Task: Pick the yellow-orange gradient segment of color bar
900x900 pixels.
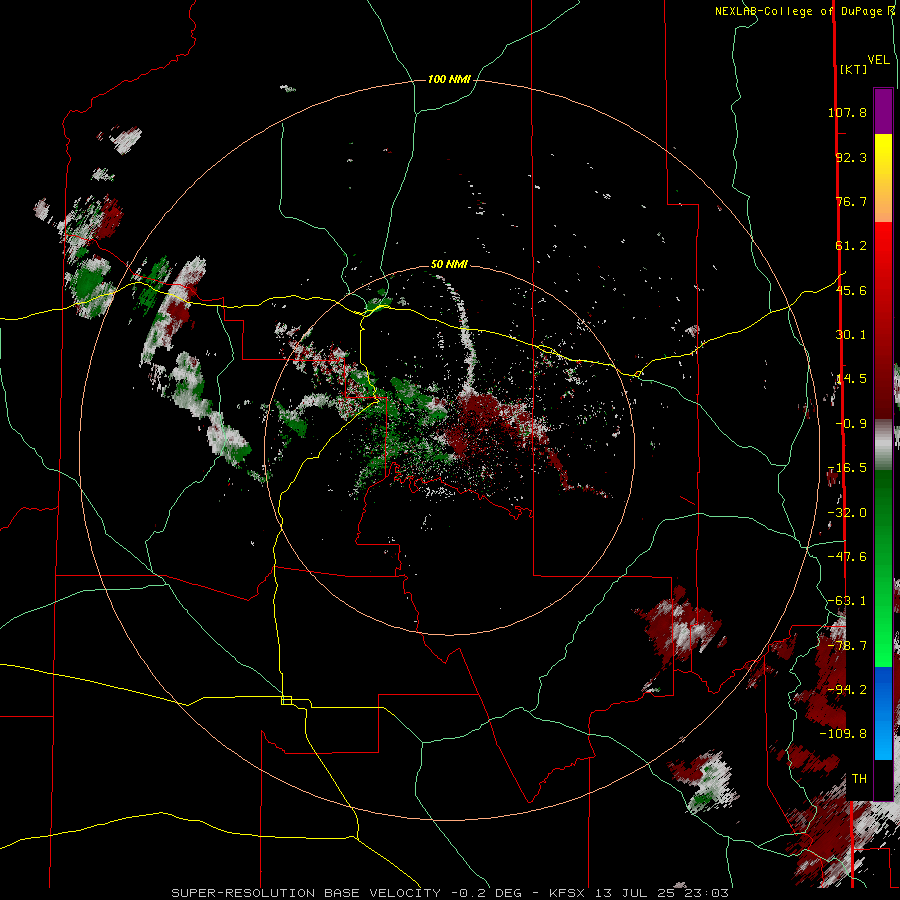Action: (883, 178)
